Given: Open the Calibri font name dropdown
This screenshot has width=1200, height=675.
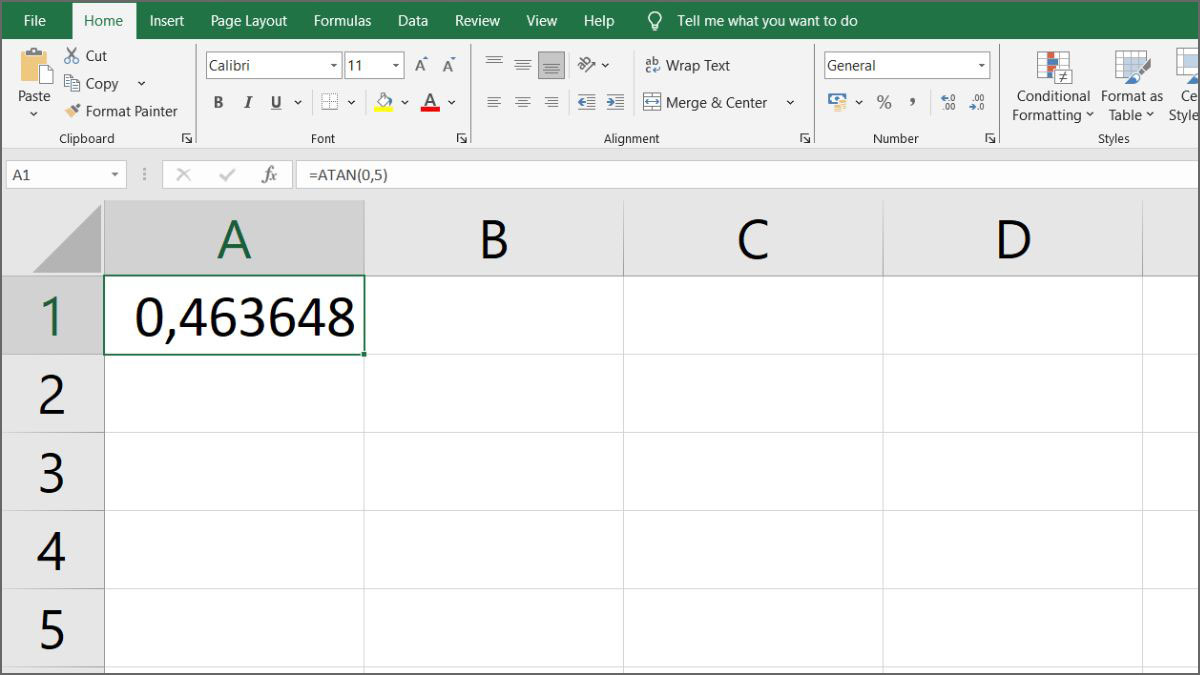Looking at the screenshot, I should (334, 66).
